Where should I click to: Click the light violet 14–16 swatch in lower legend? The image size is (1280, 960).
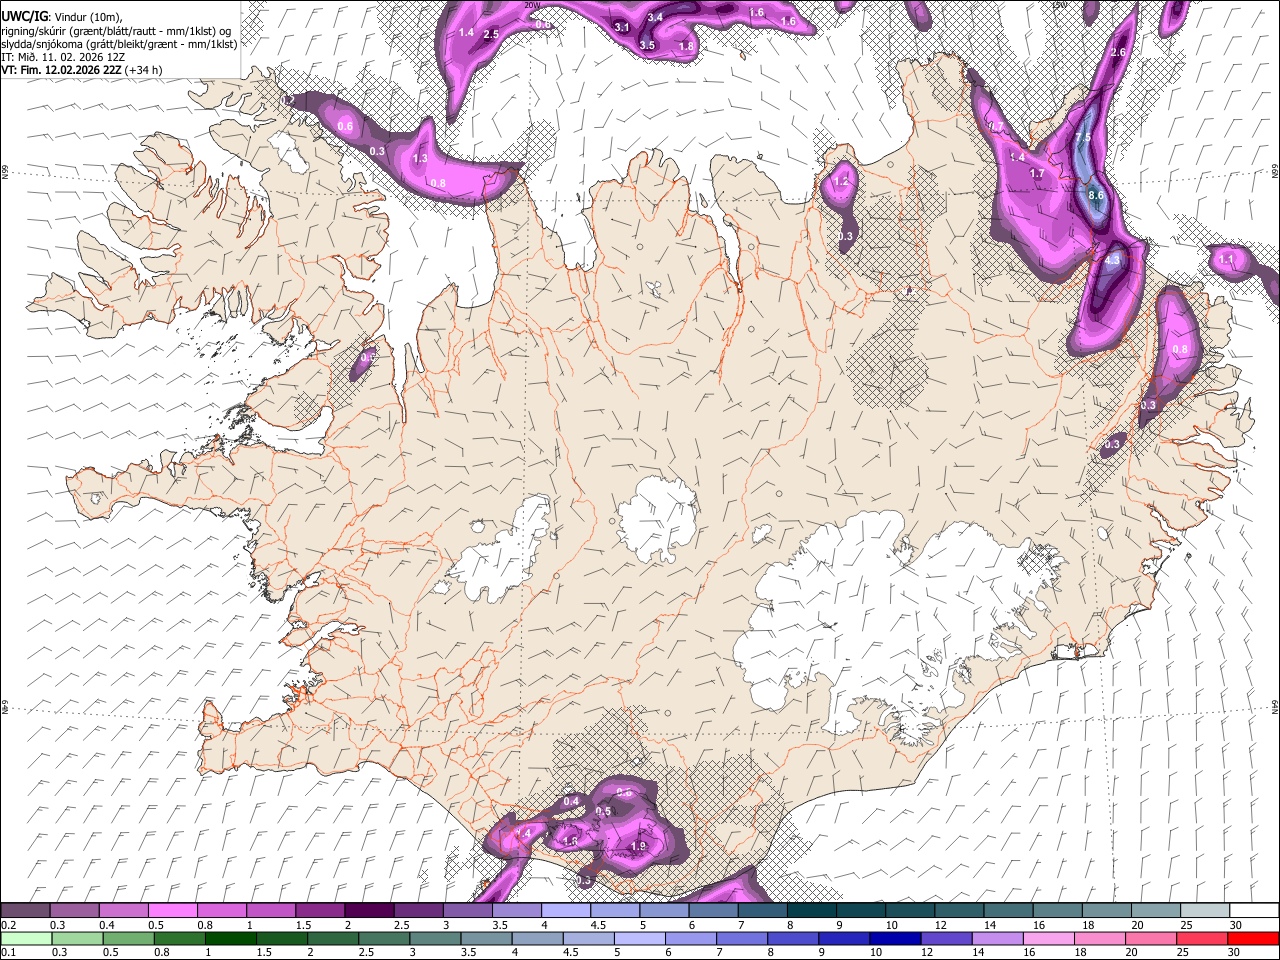[996, 938]
